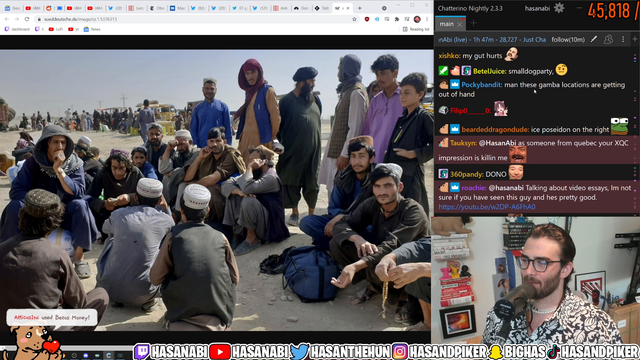The width and height of the screenshot is (640, 360).
Task: Open the 'LoFi' bookmark
Action: (56, 29)
